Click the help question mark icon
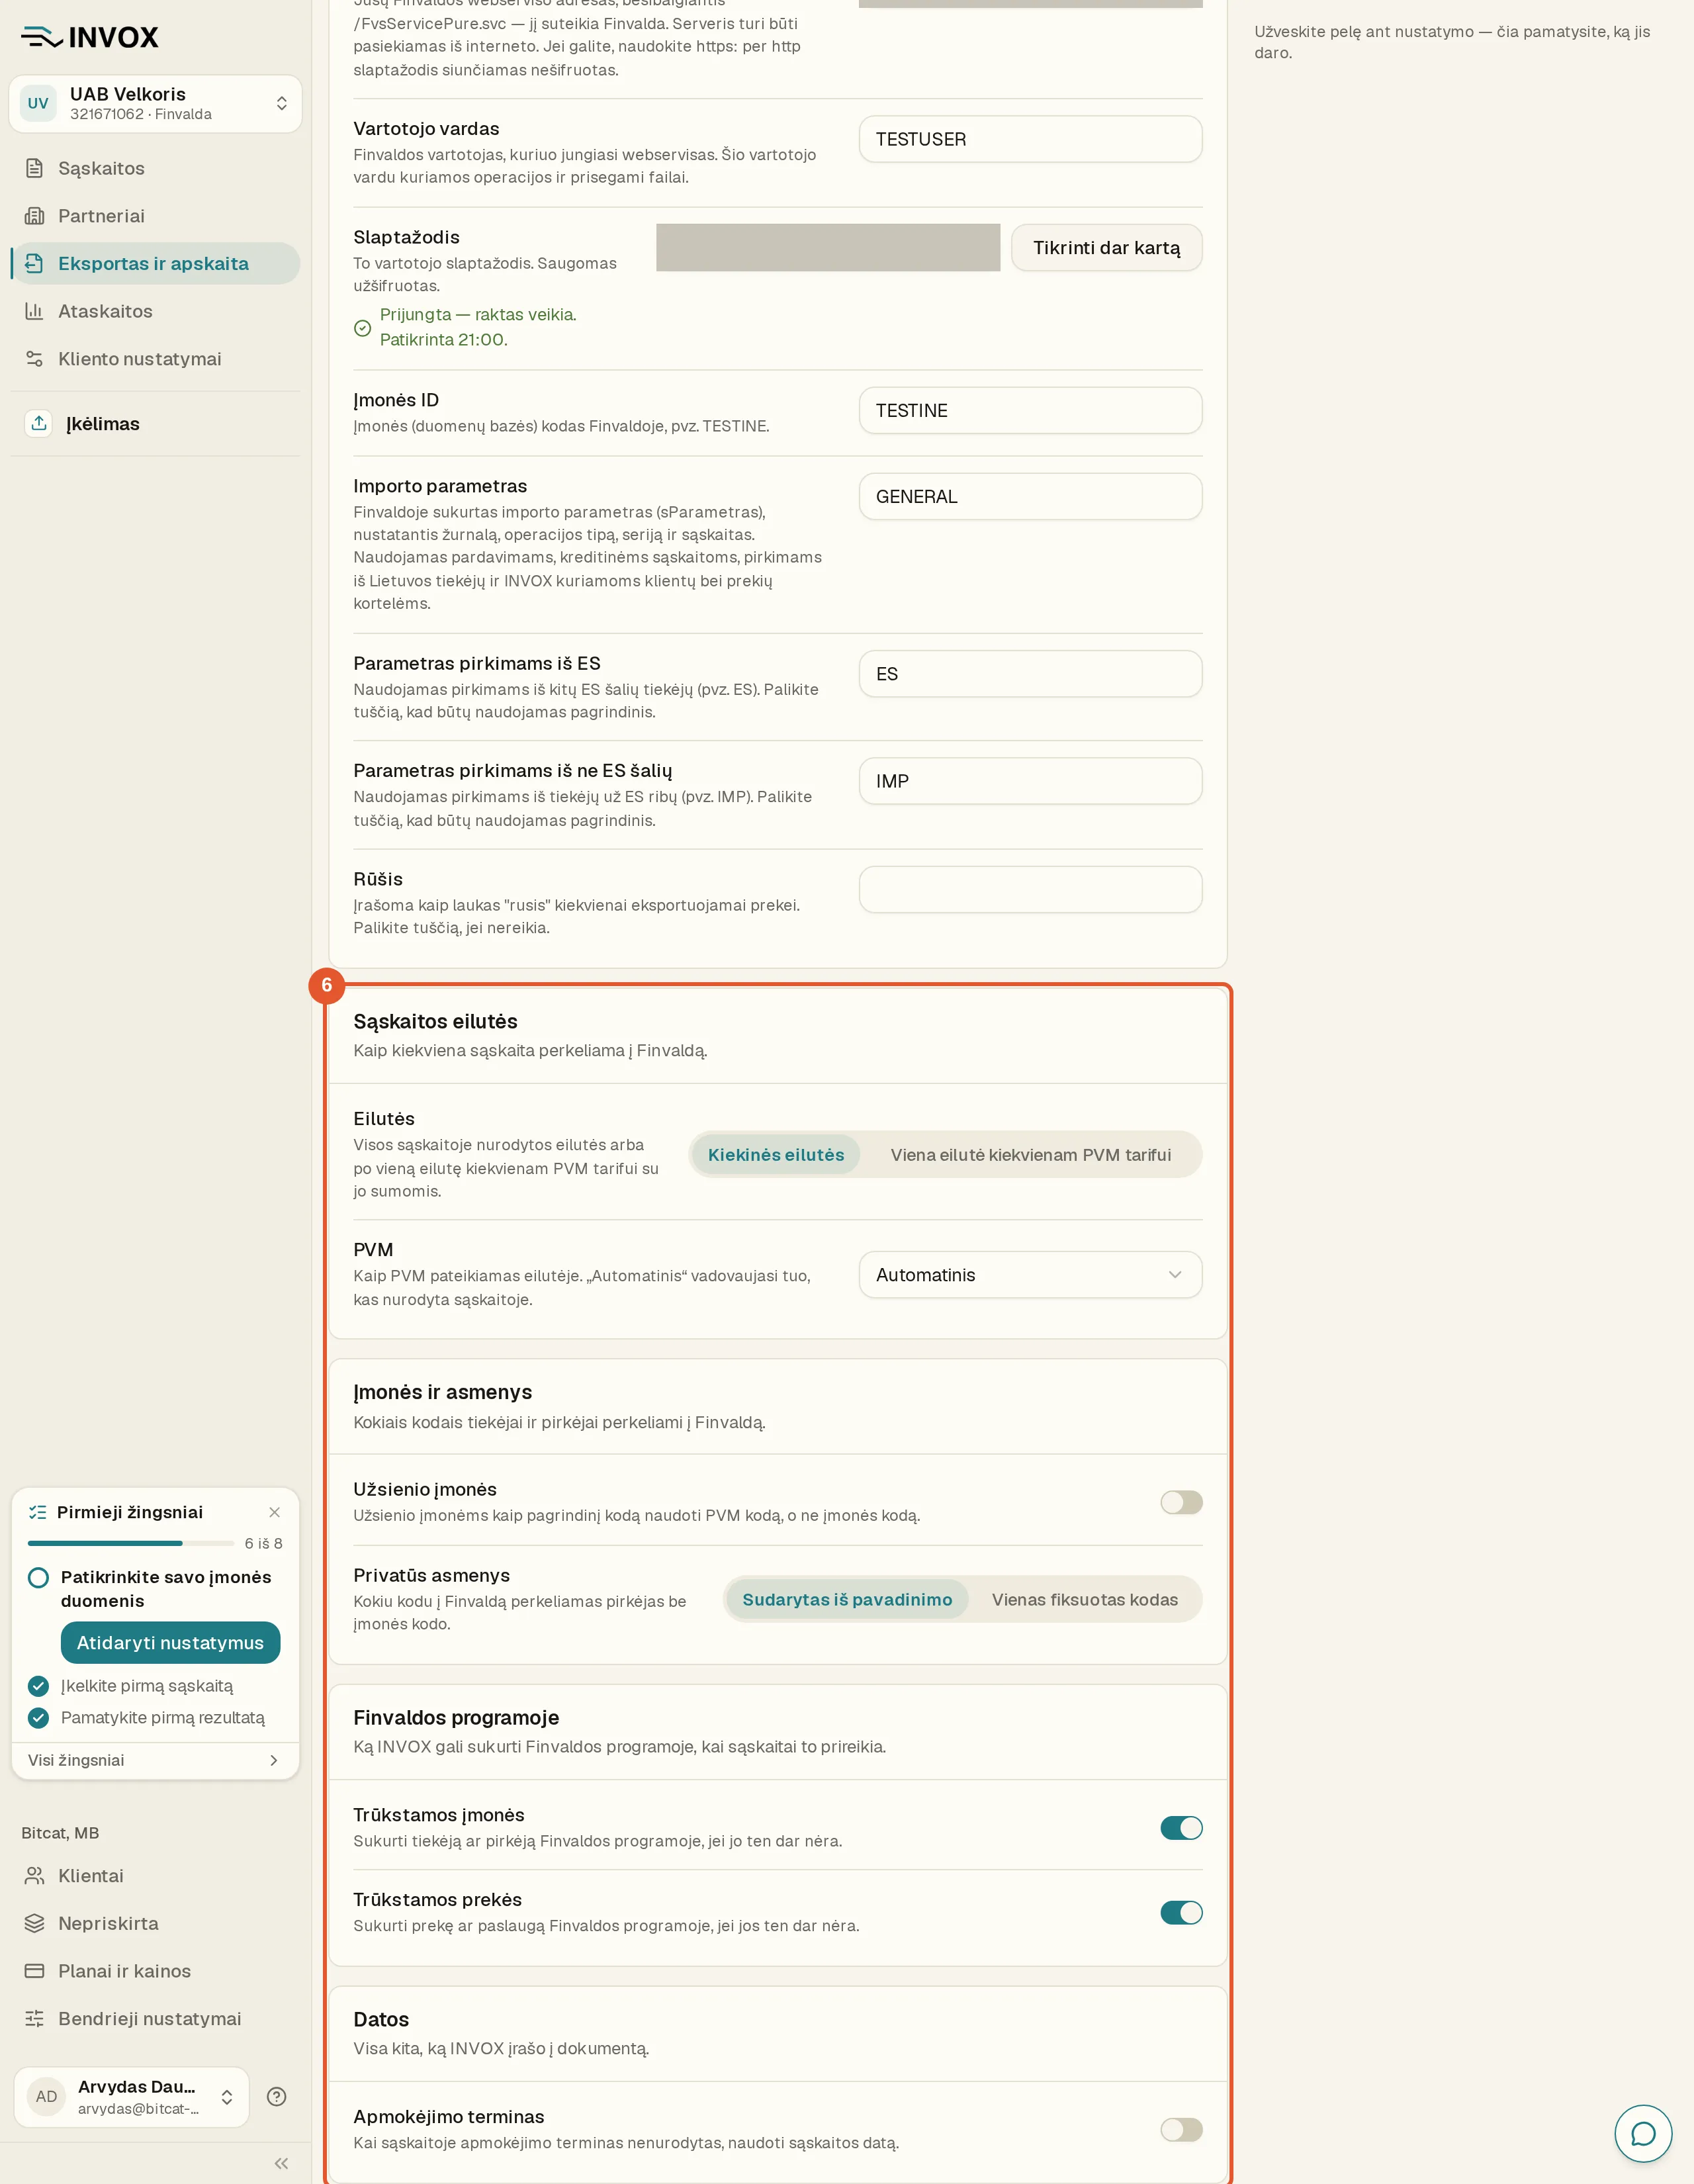The image size is (1694, 2184). (x=277, y=2097)
